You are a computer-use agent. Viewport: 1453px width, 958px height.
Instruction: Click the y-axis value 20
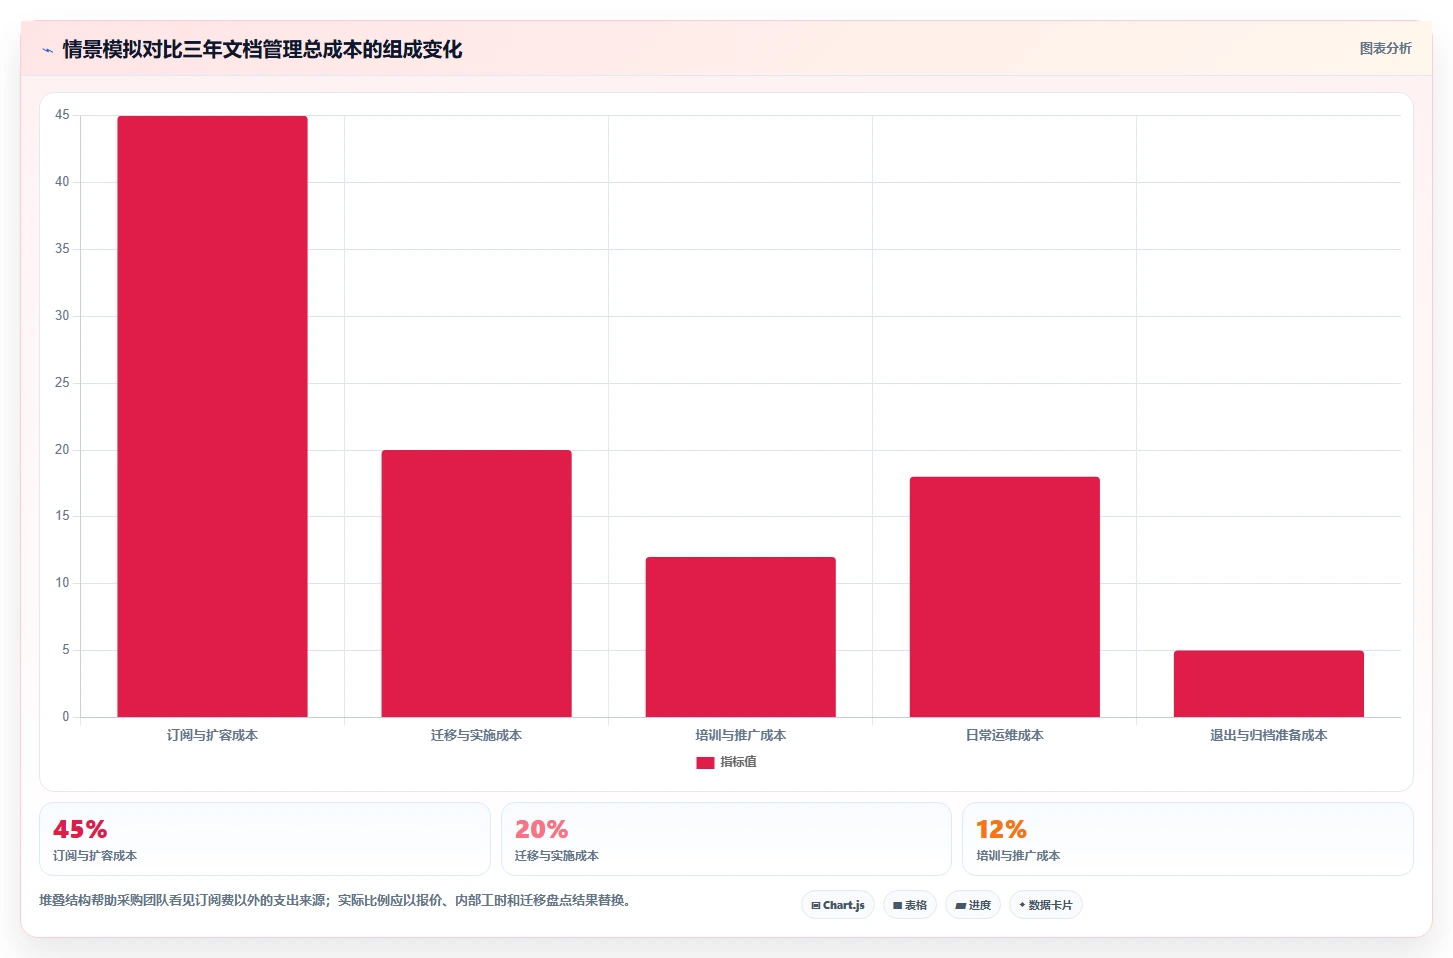pyautogui.click(x=62, y=450)
